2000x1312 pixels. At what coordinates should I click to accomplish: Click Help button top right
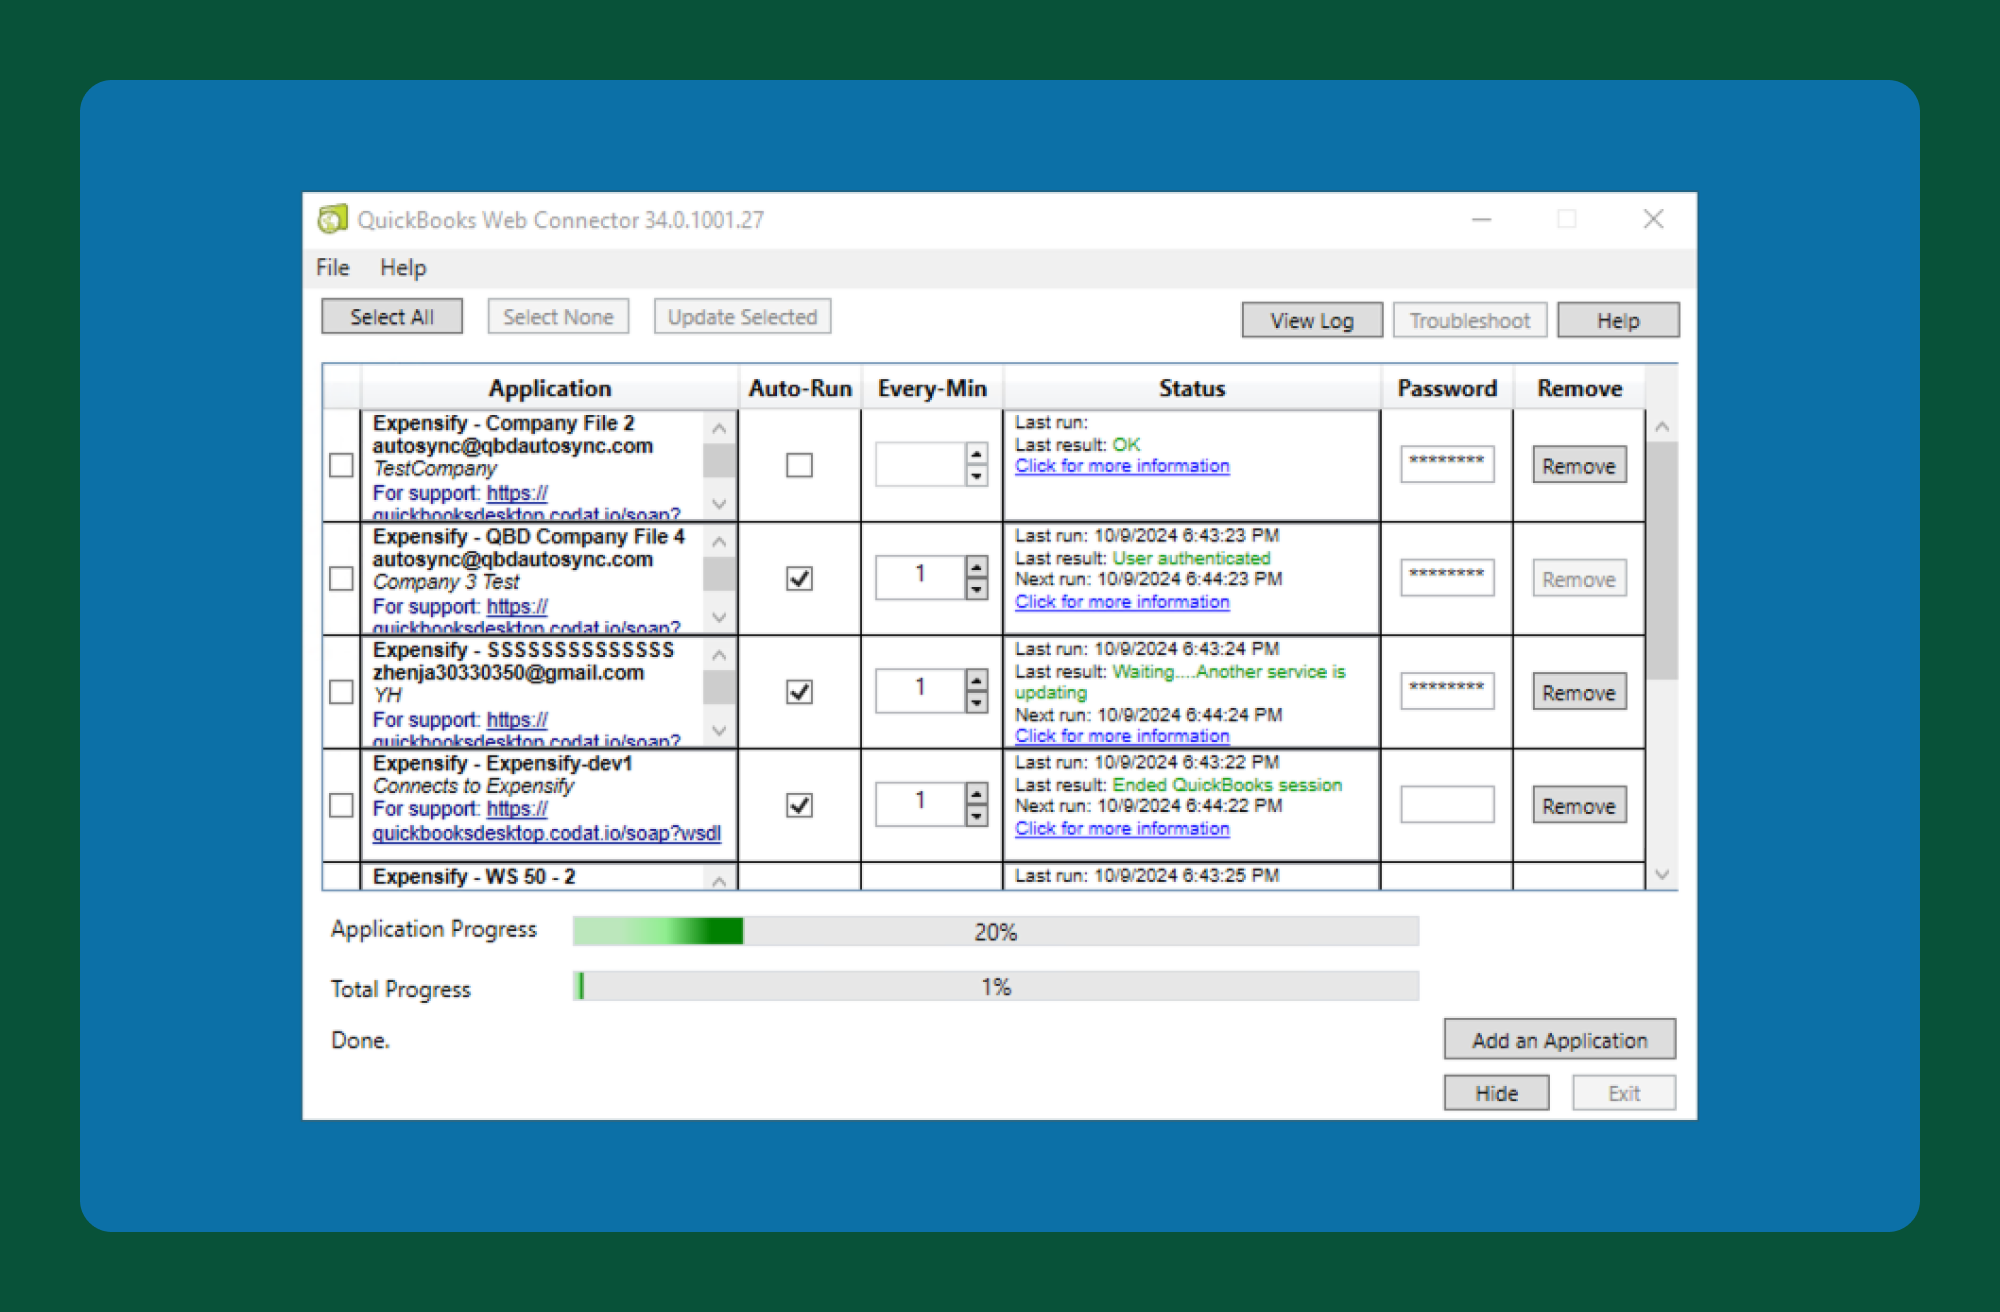pyautogui.click(x=1618, y=319)
